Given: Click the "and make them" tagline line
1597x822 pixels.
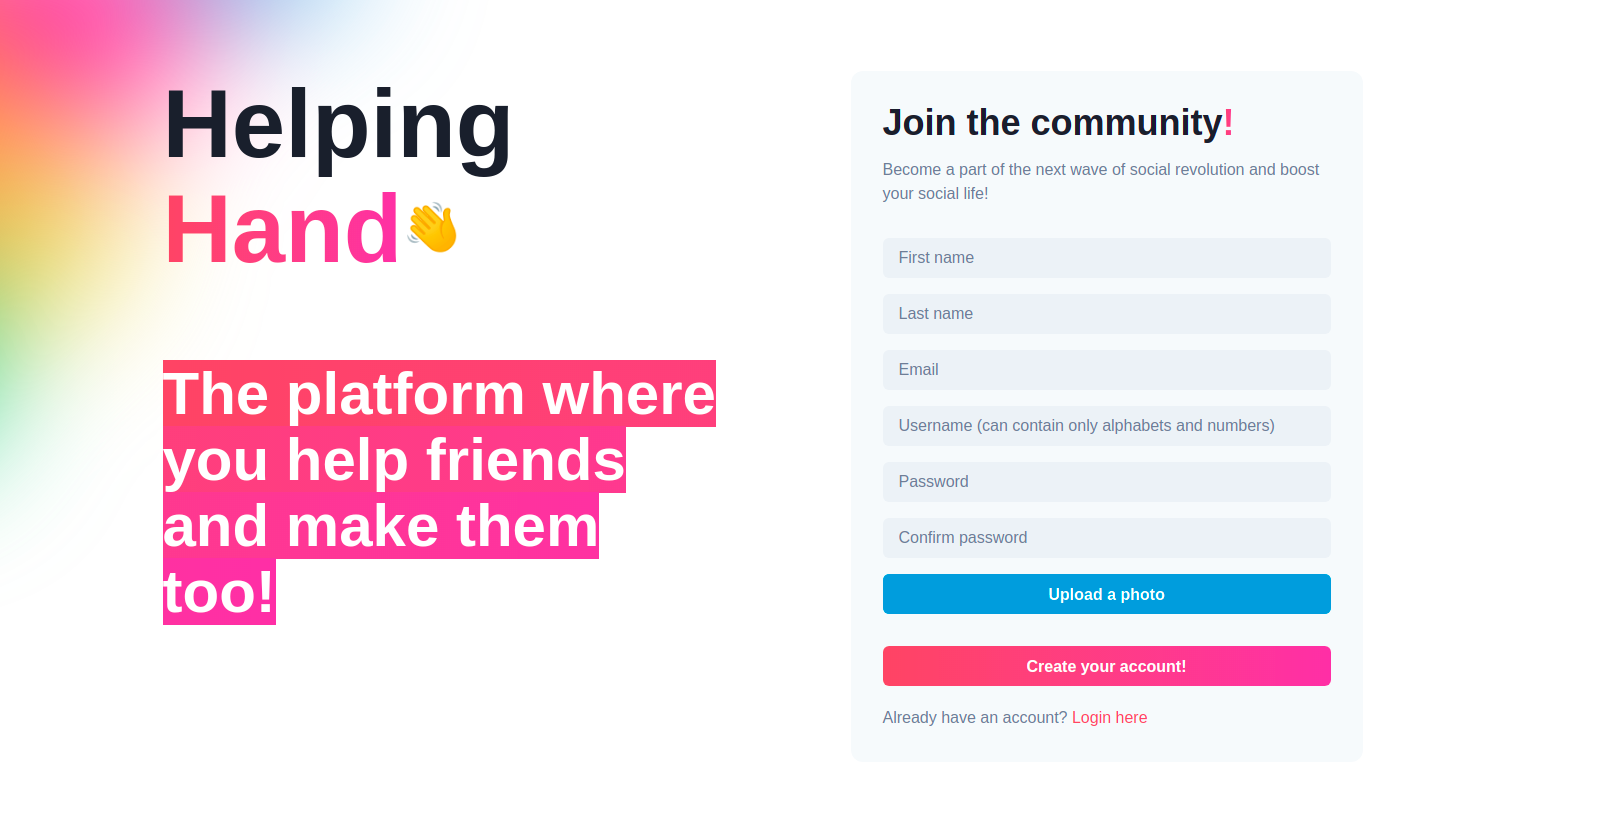Looking at the screenshot, I should (x=381, y=526).
